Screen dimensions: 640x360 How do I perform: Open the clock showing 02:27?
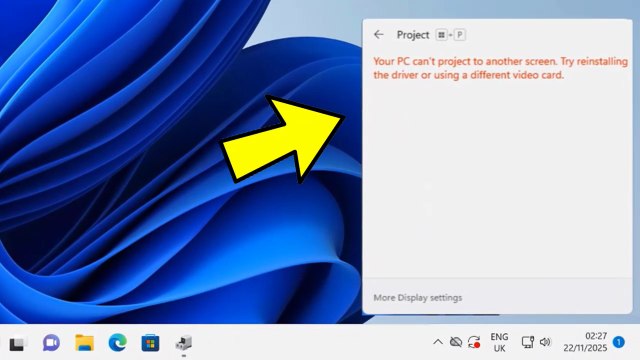(585, 342)
